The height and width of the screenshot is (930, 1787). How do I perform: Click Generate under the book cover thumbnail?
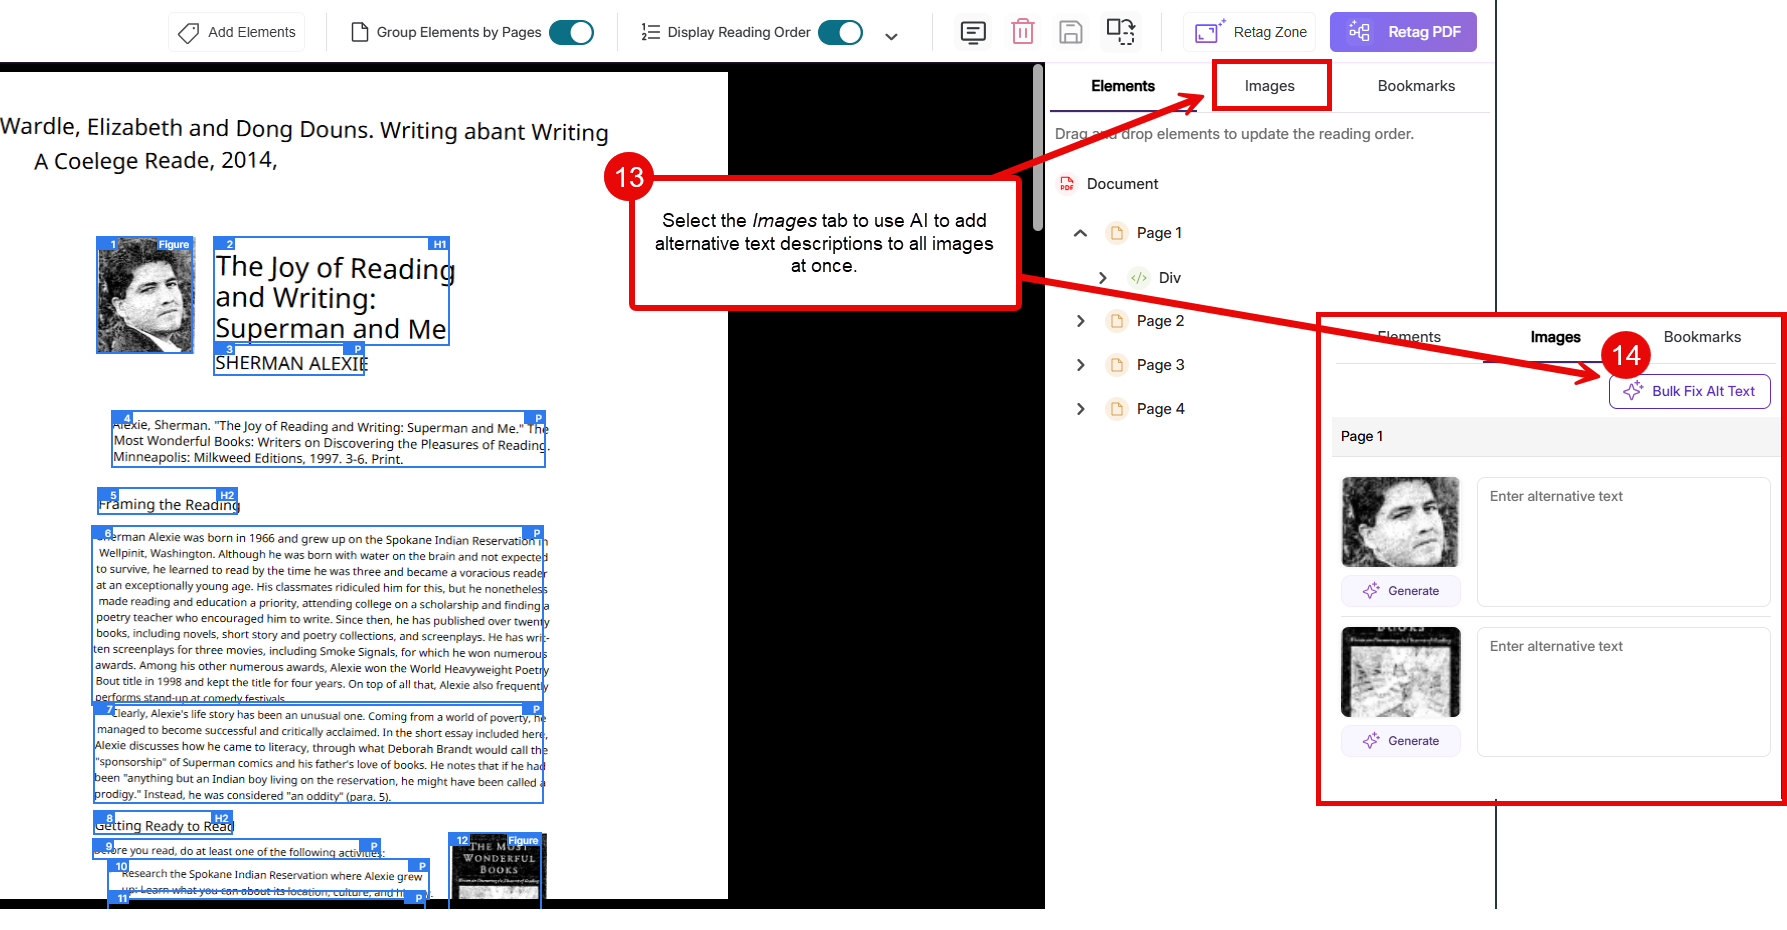click(x=1400, y=741)
